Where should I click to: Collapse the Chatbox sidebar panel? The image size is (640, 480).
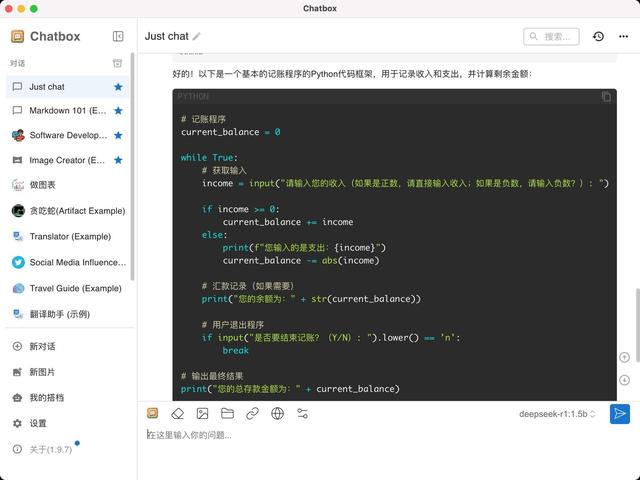point(118,37)
